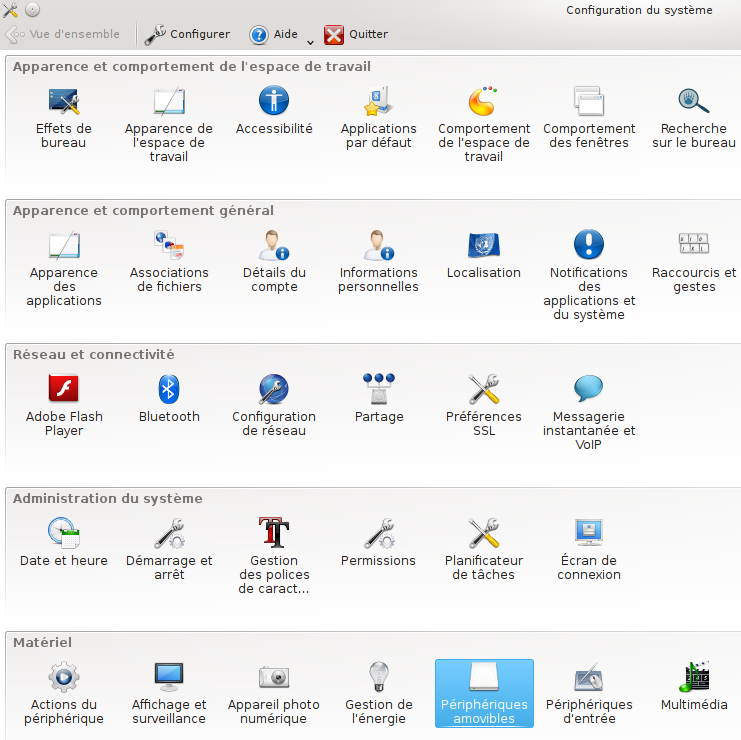Open Messagerie instantanée et VoIP
This screenshot has height=740, width=741.
pyautogui.click(x=589, y=413)
